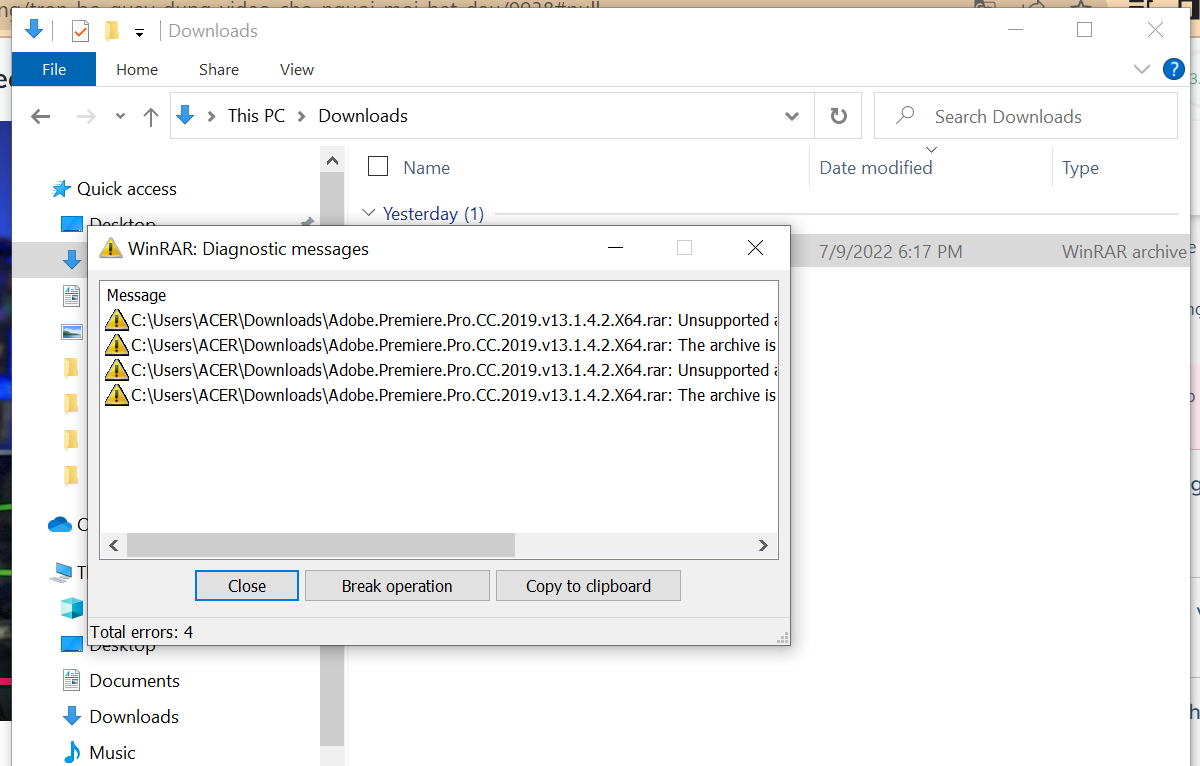Open the Music folder in the navigation pane
The height and width of the screenshot is (766, 1200).
[x=112, y=753]
